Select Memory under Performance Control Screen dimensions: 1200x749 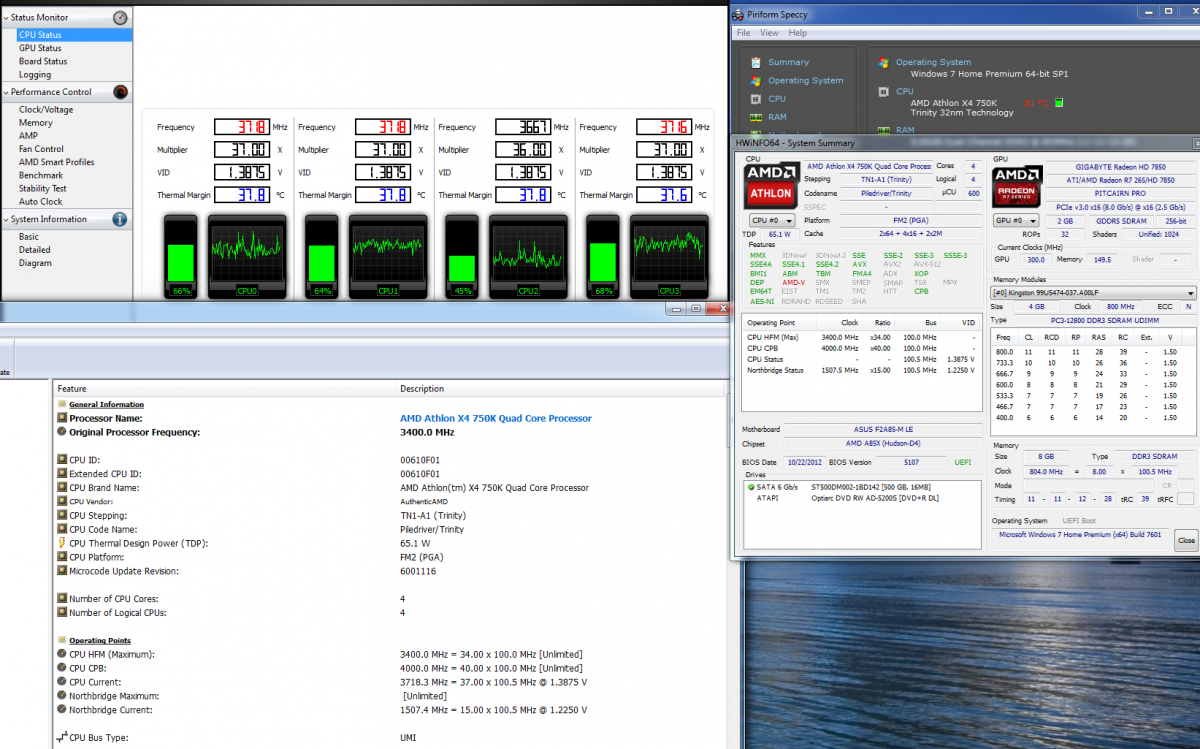pos(36,123)
